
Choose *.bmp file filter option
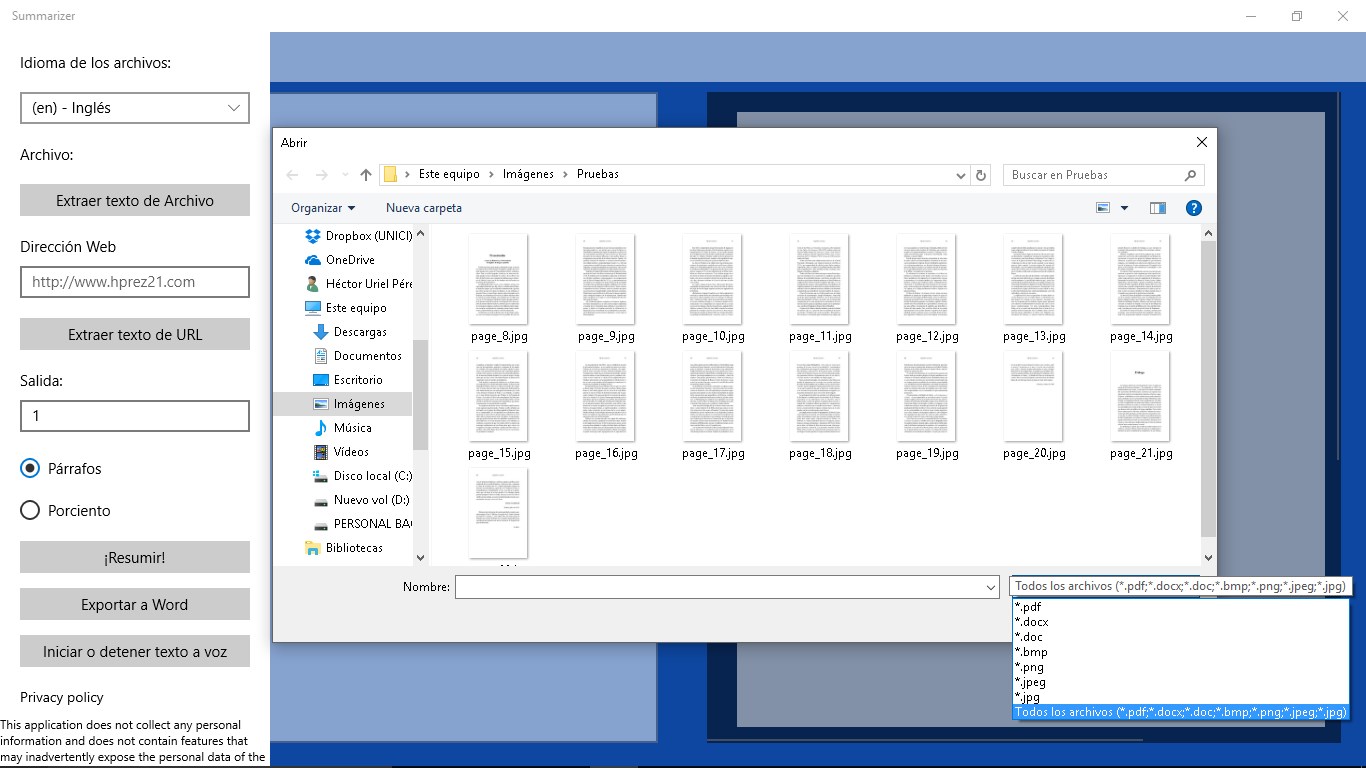pos(1180,652)
